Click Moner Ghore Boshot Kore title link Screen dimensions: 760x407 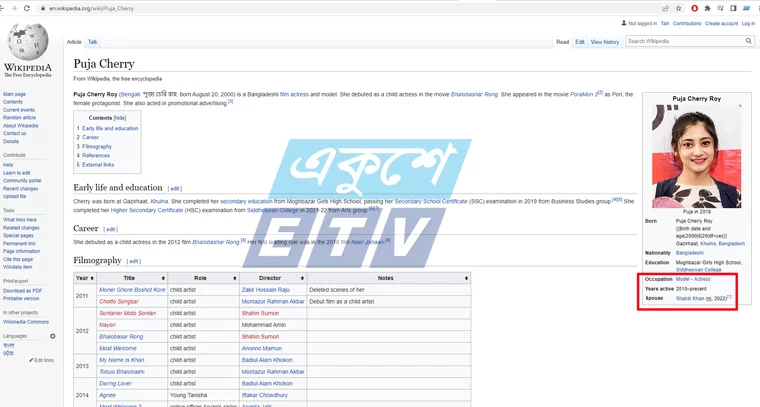132,290
